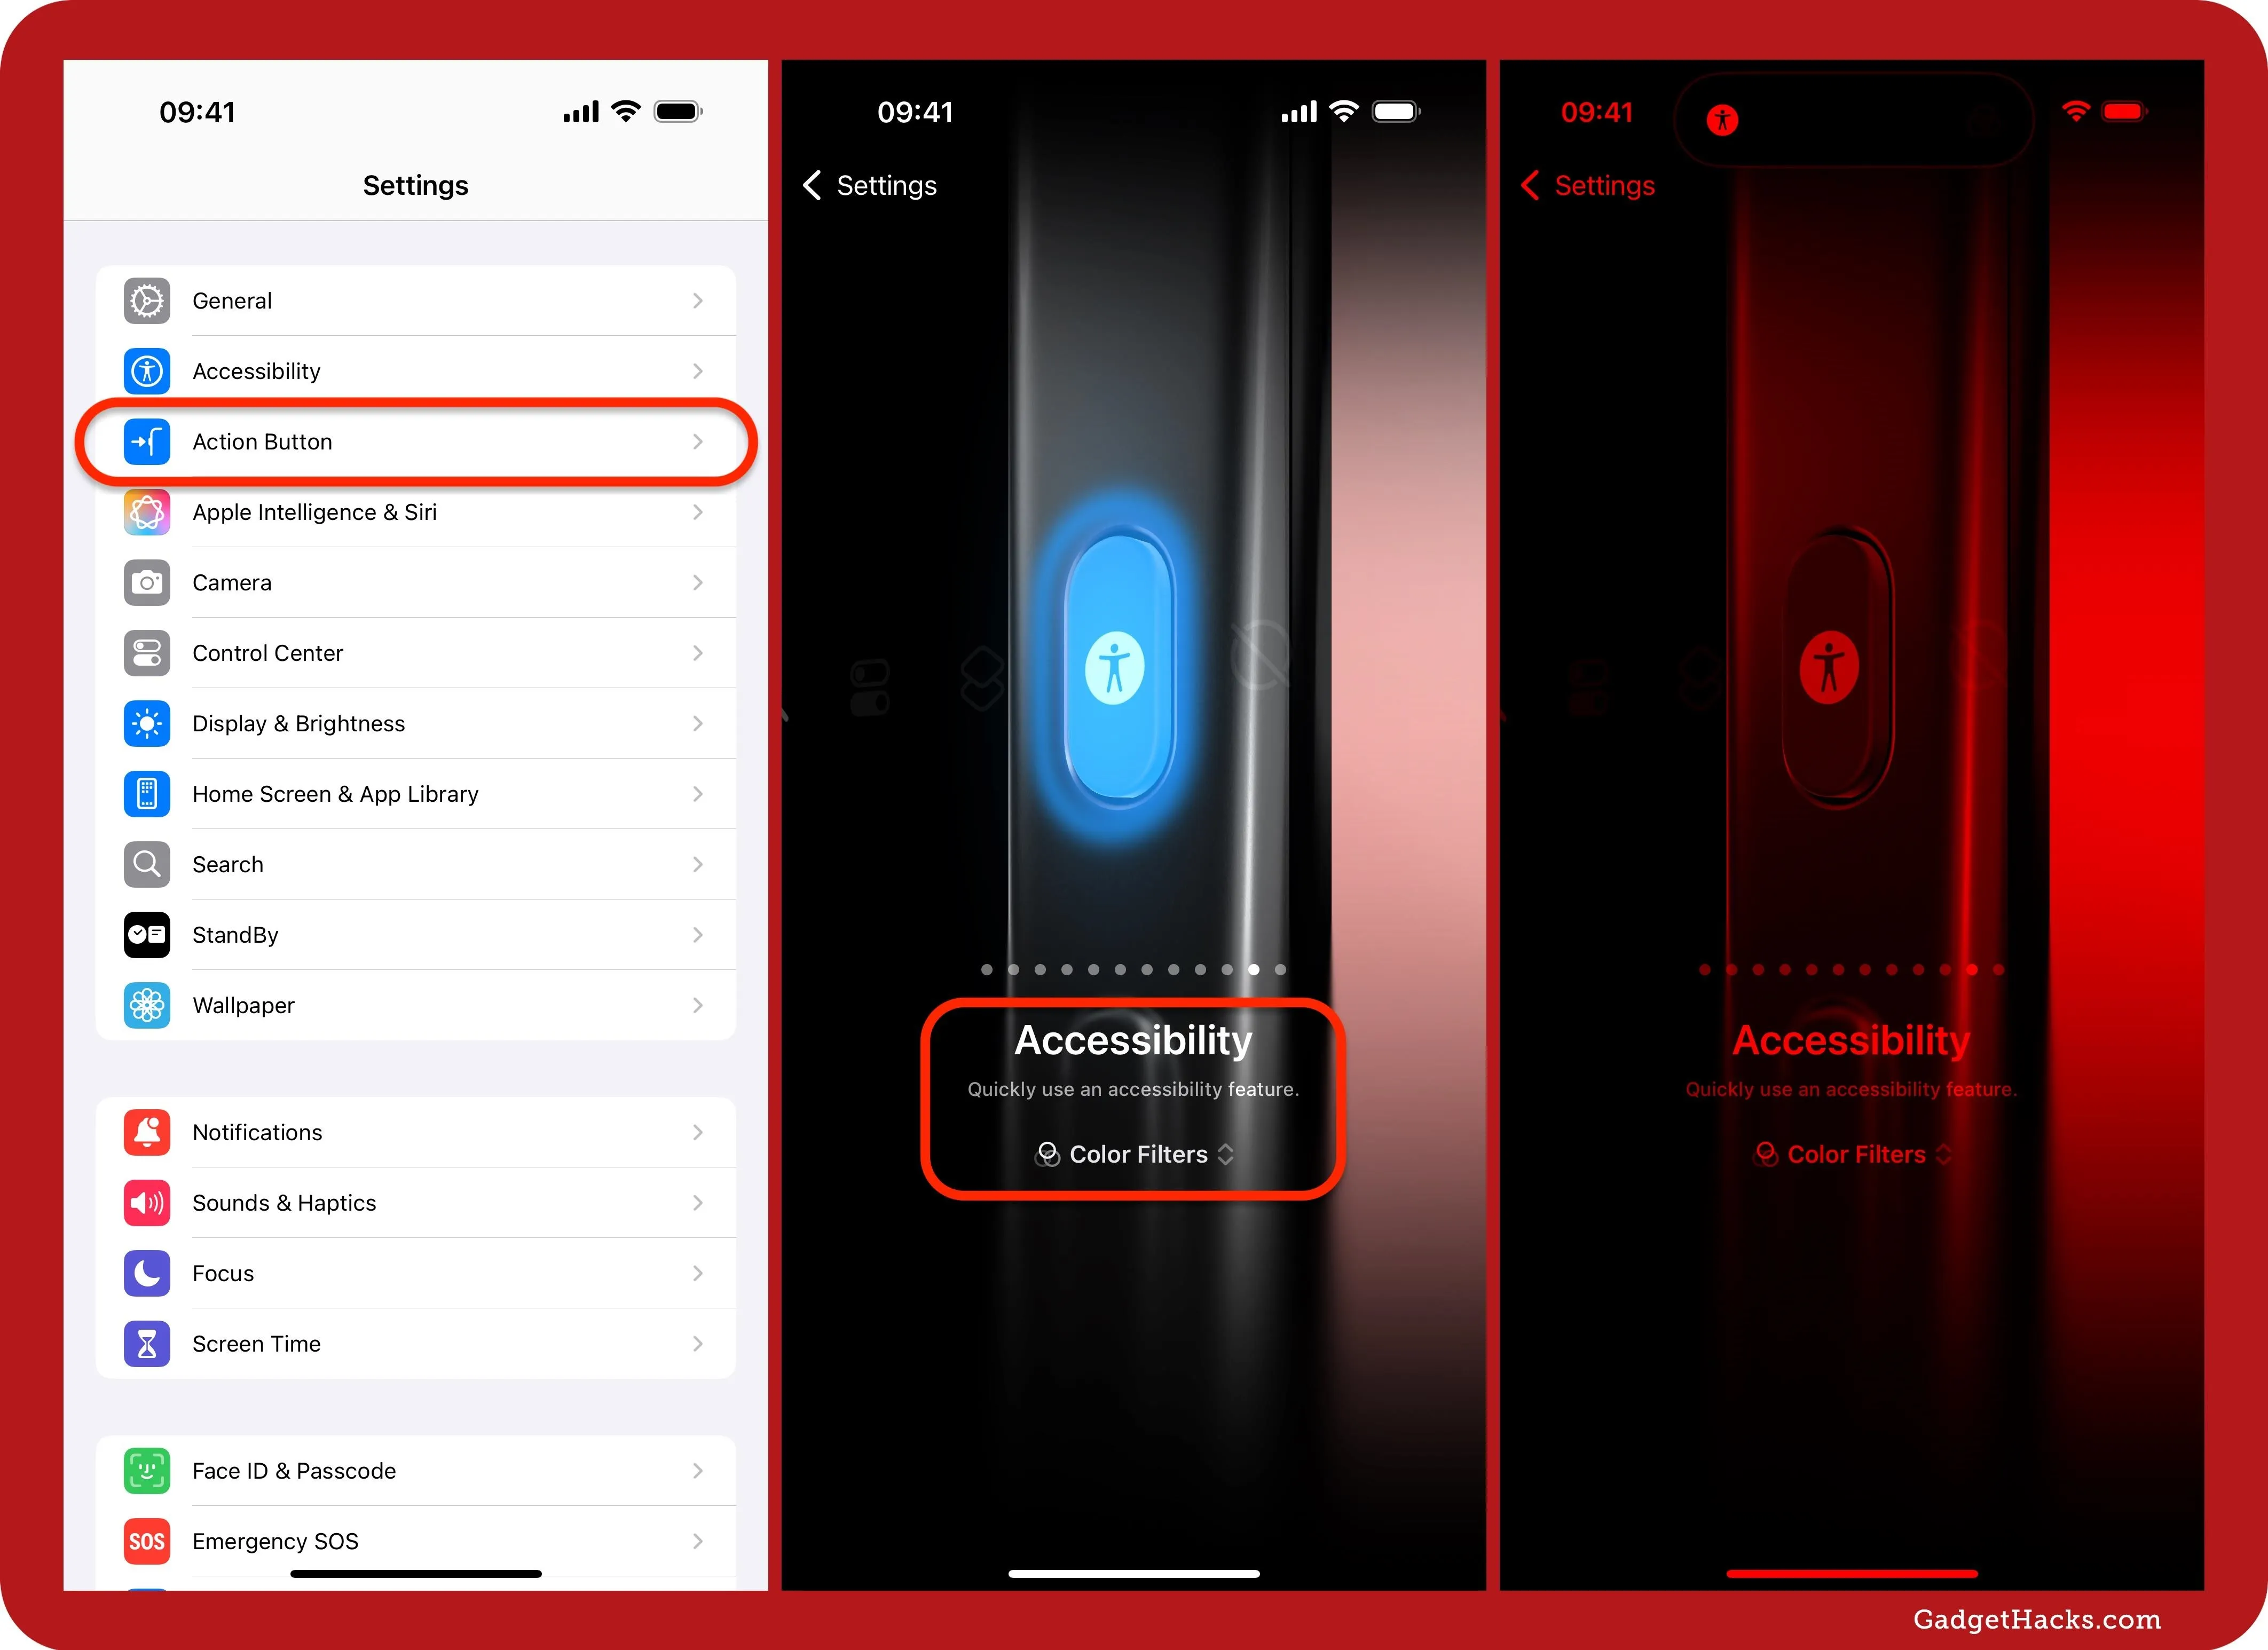The image size is (2268, 1650).
Task: Click the Display & Brightness icon
Action: (x=146, y=724)
